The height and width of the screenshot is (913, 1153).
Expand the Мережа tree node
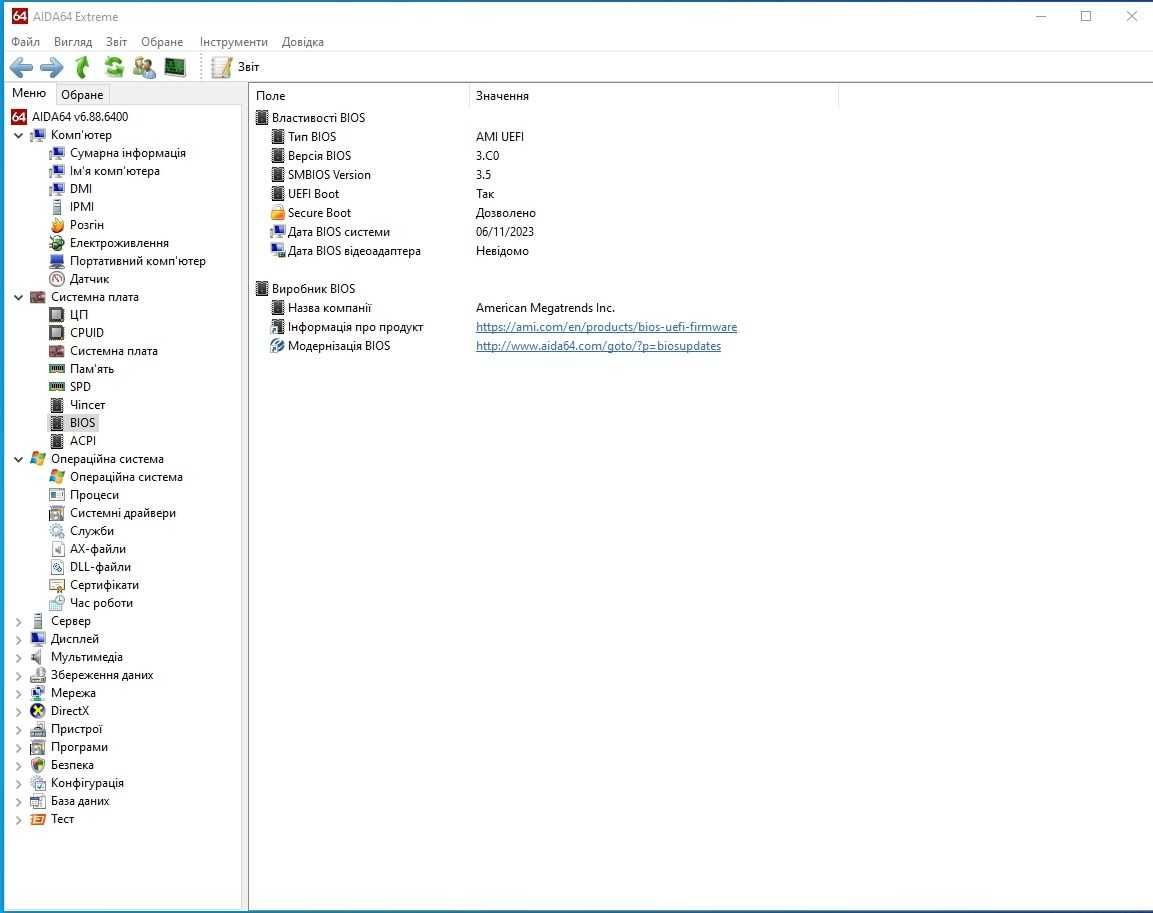point(18,694)
